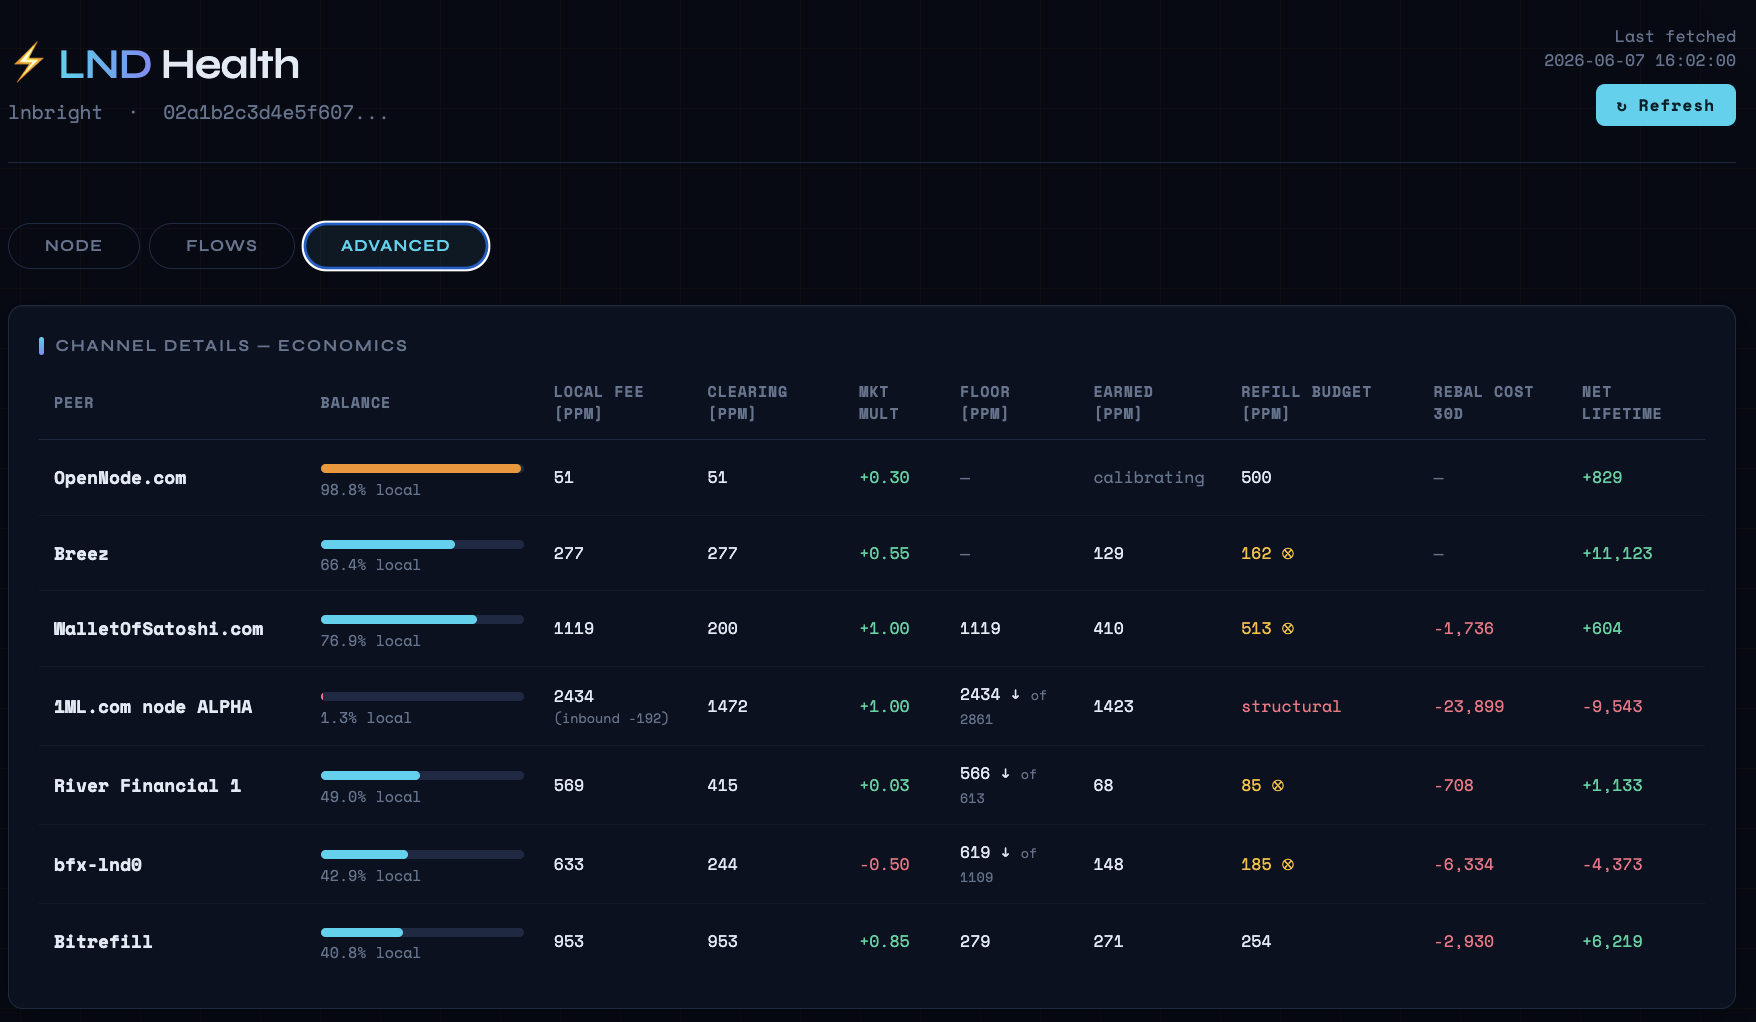Click the lightning bolt logo icon

pyautogui.click(x=28, y=62)
